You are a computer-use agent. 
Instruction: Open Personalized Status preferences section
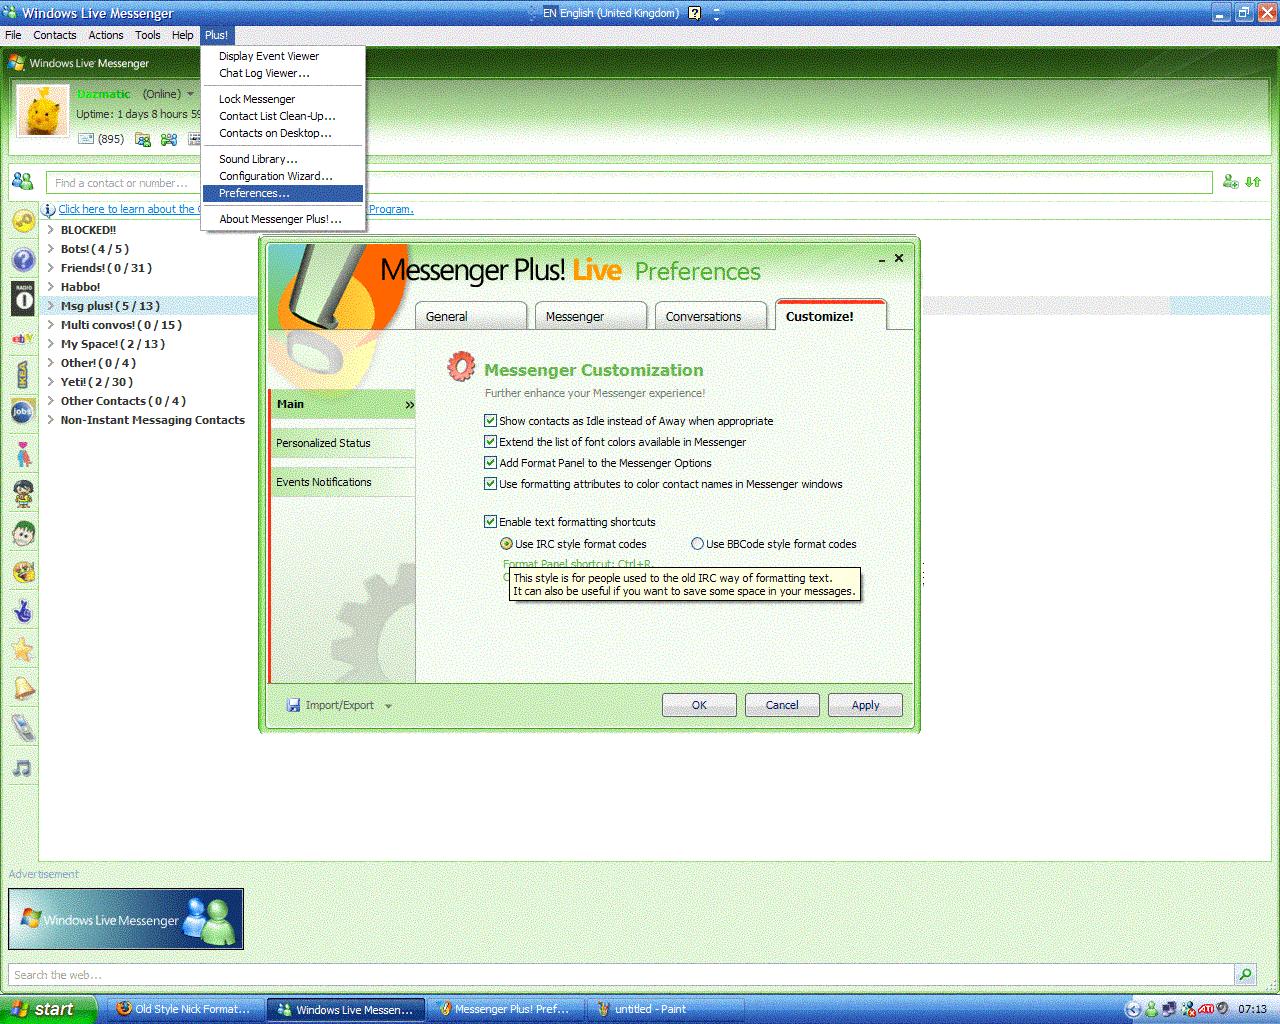(x=323, y=443)
